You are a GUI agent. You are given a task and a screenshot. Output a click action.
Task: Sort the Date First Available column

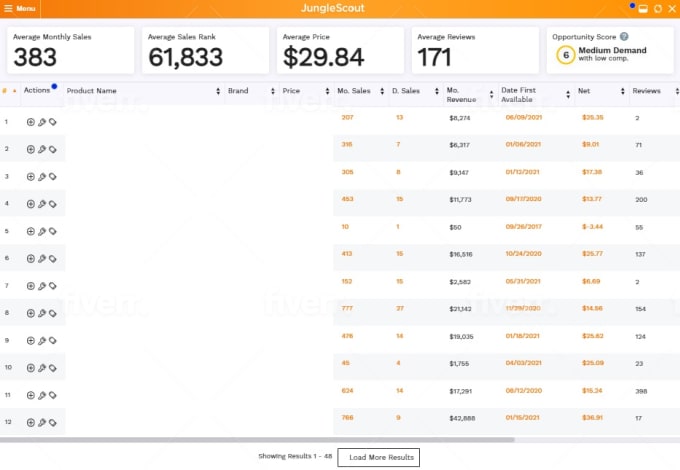568,95
